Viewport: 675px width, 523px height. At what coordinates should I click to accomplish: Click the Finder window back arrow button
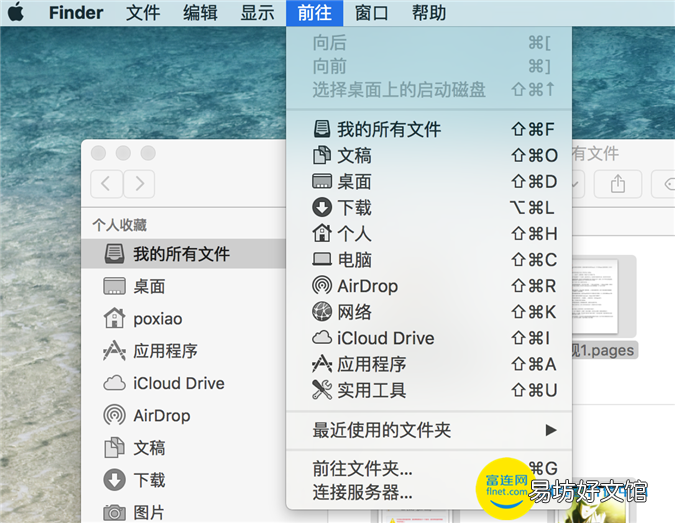pyautogui.click(x=106, y=184)
